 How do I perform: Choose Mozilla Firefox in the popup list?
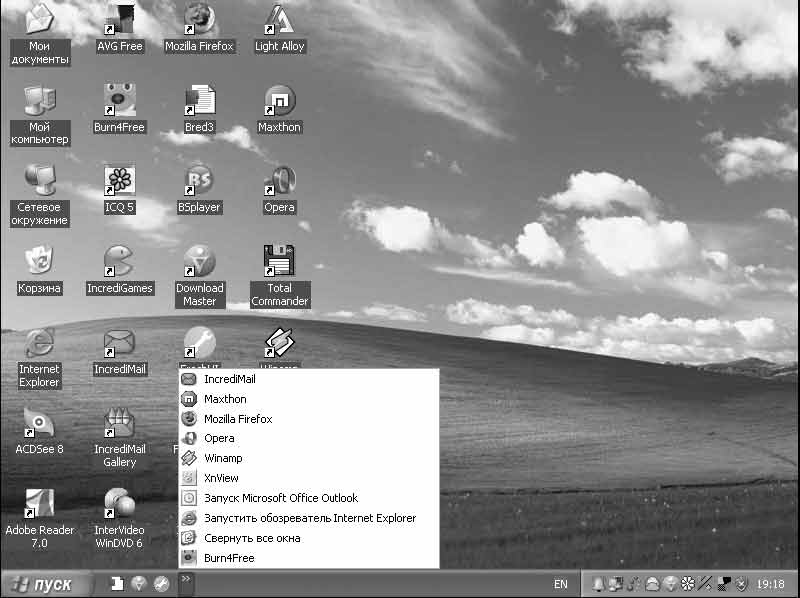point(309,419)
